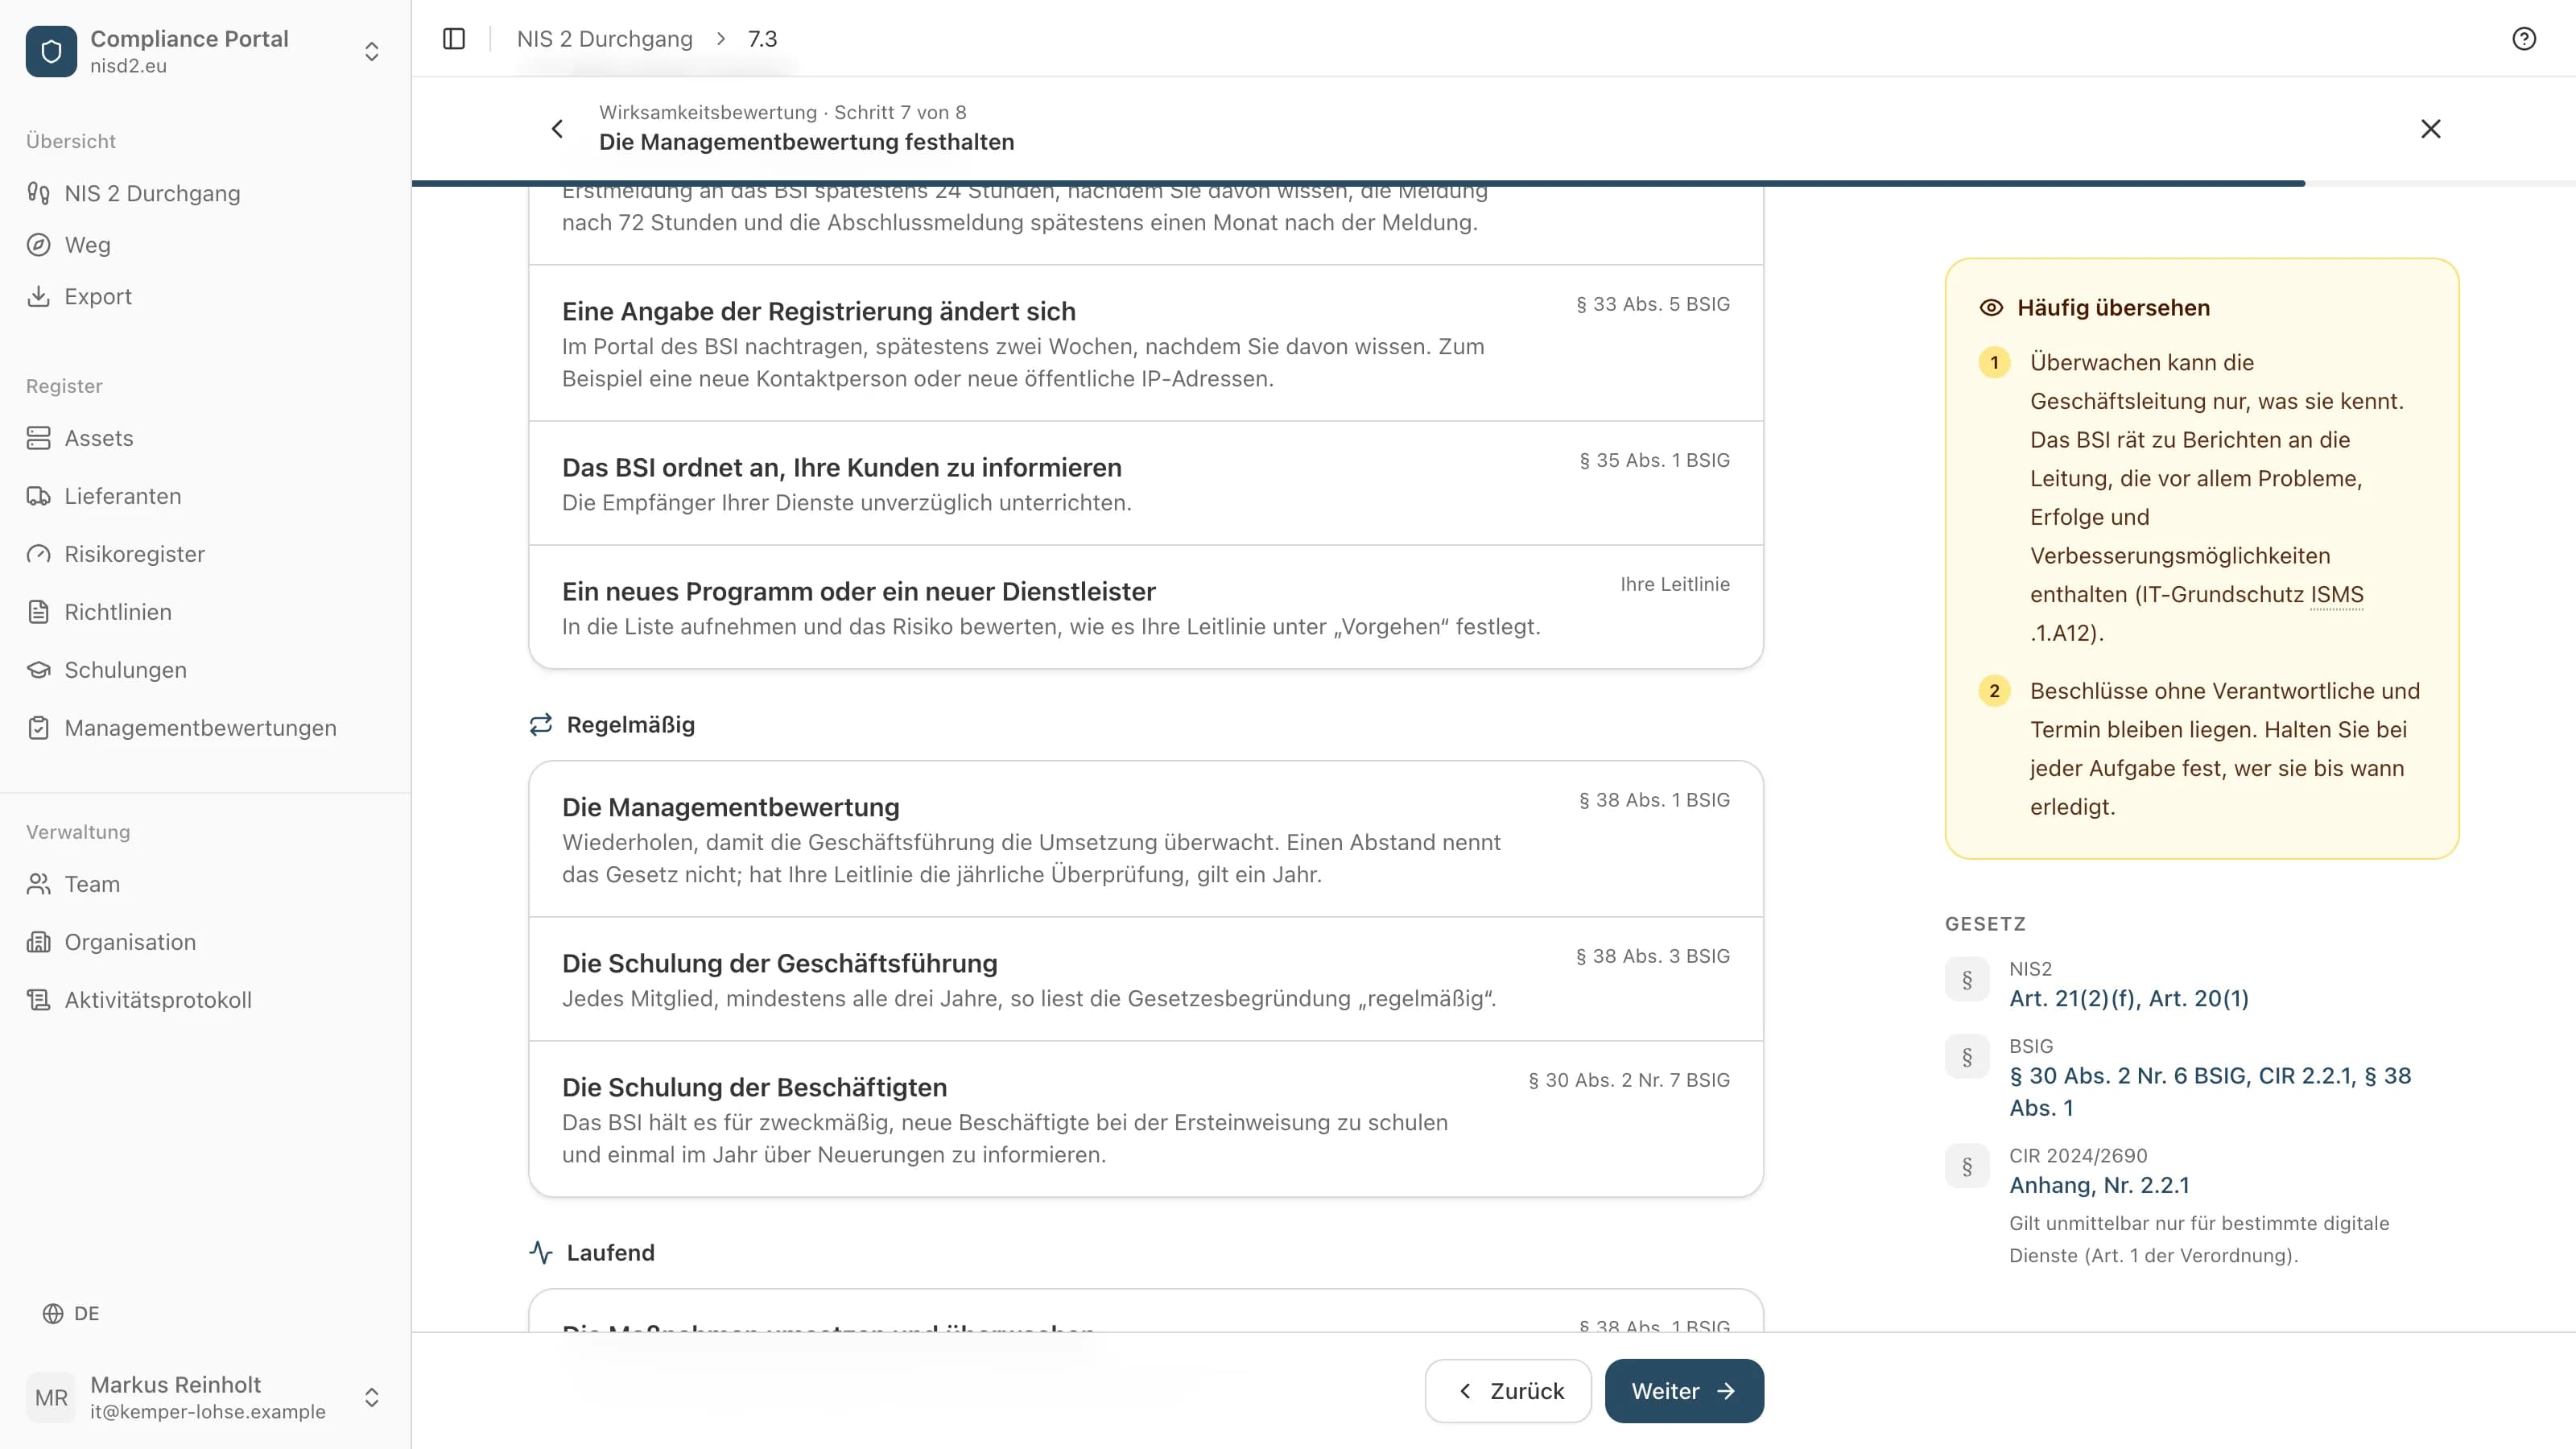
Task: Click the ISMS underlined term
Action: (x=2337, y=594)
